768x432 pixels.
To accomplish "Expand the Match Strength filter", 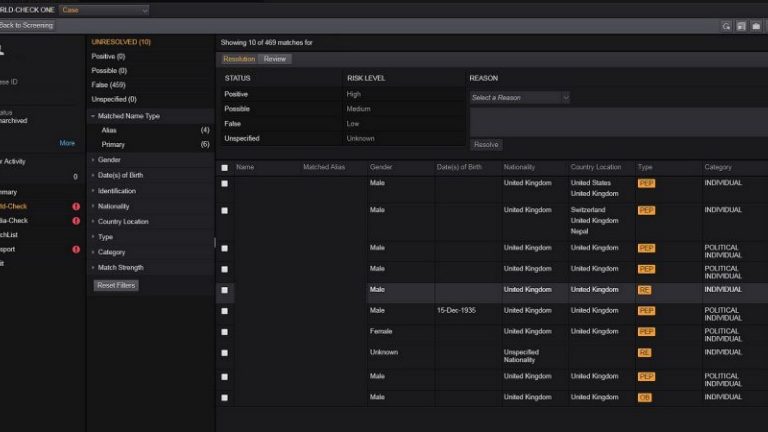I will [x=120, y=267].
